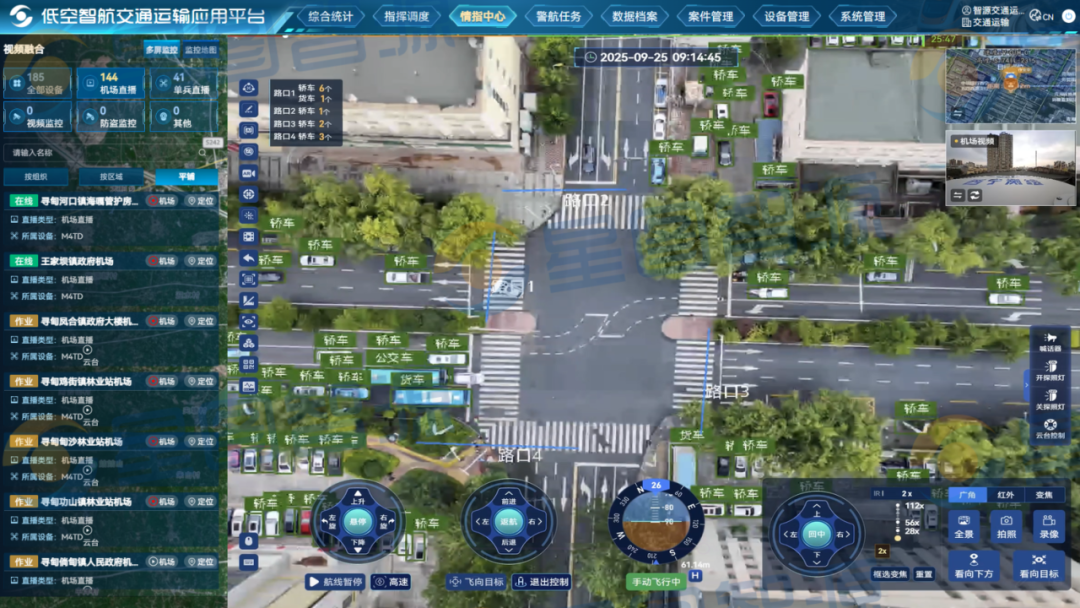Expand the CN language dropdown

(1042, 16)
